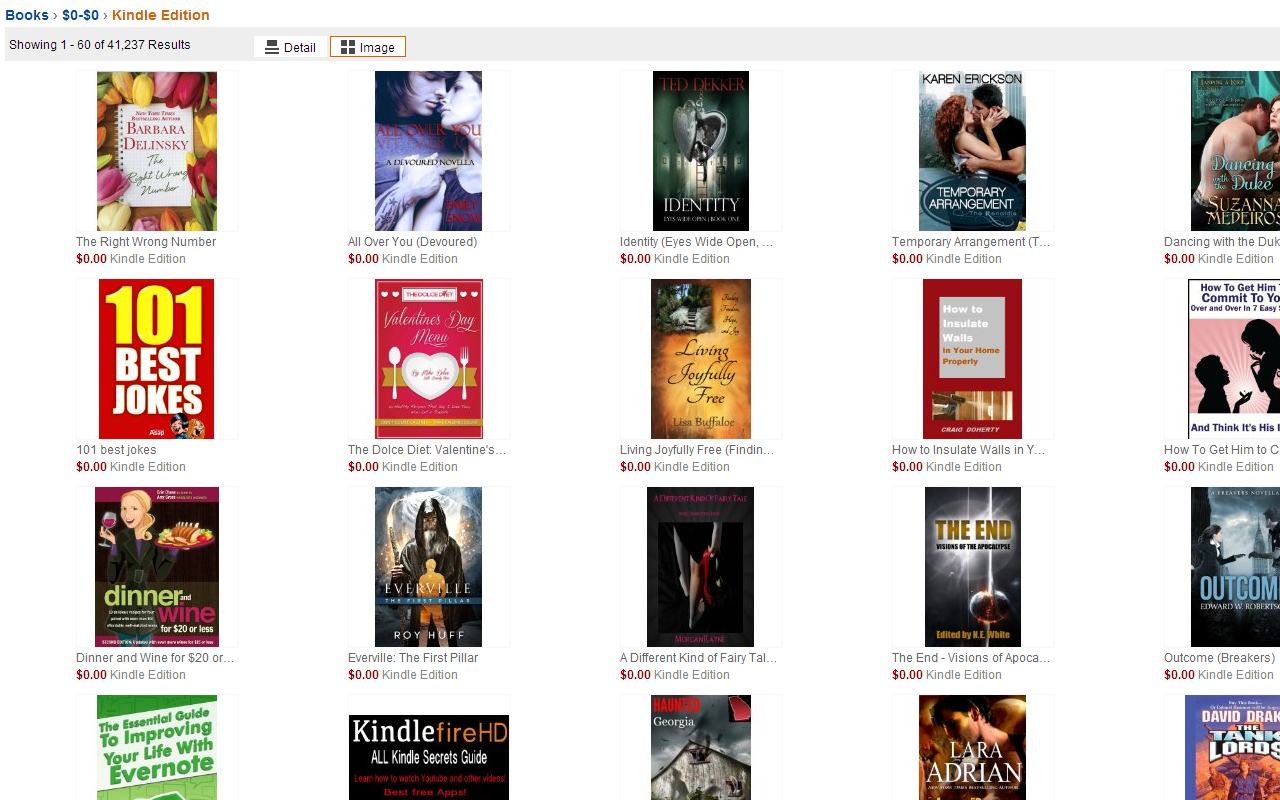Open the Books breadcrumb link
Image resolution: width=1280 pixels, height=800 pixels.
27,15
